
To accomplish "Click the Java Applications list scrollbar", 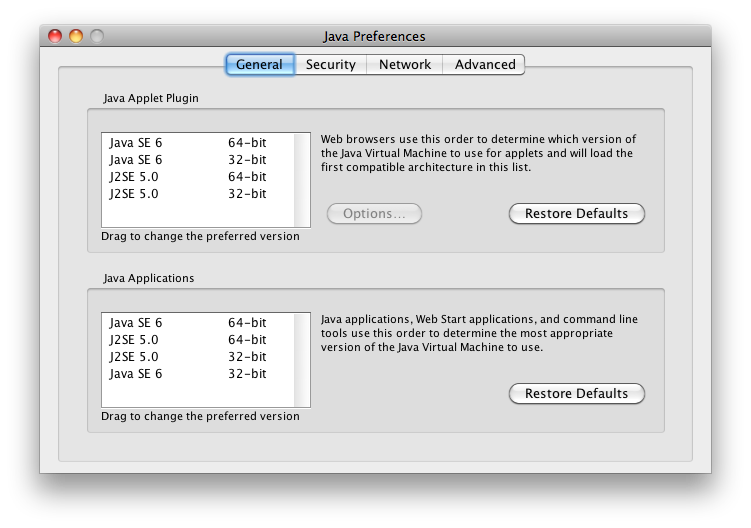I will coord(302,360).
